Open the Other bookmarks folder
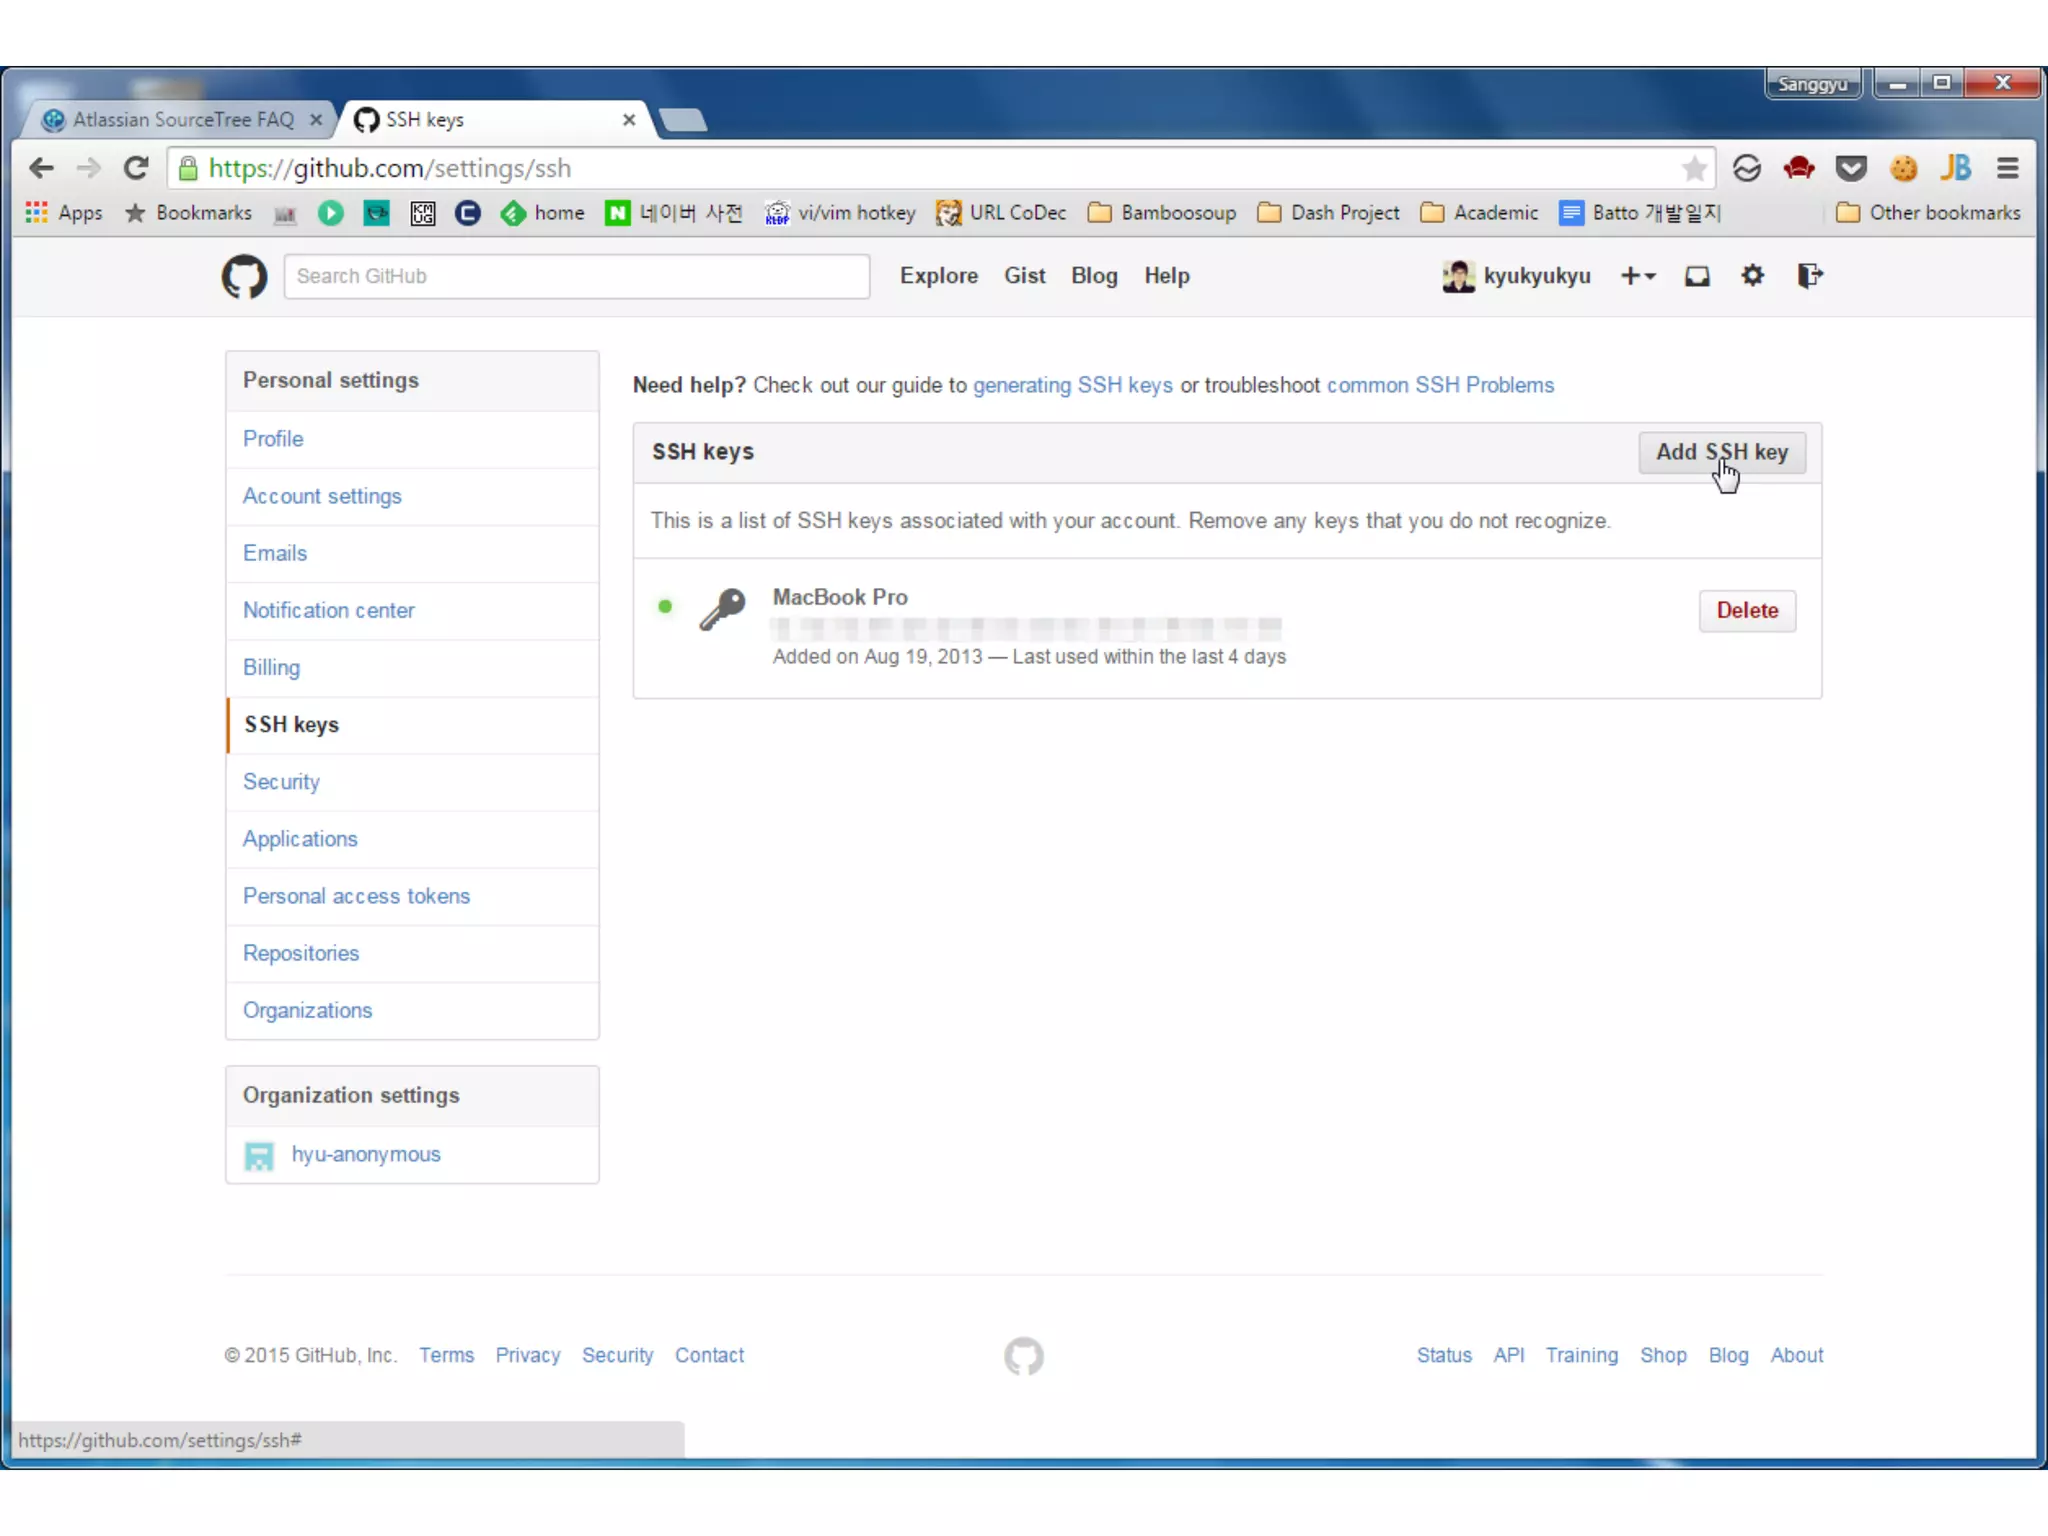 coord(1928,213)
